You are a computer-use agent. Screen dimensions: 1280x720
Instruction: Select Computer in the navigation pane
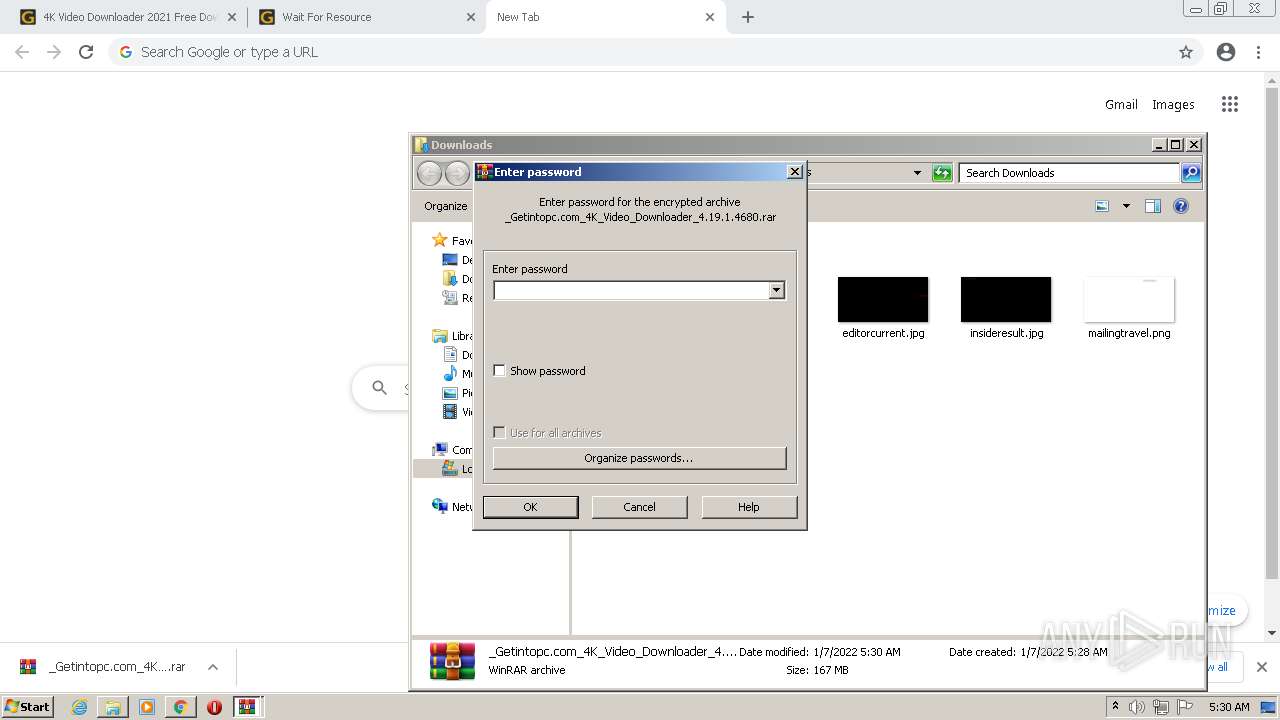[x=440, y=450]
